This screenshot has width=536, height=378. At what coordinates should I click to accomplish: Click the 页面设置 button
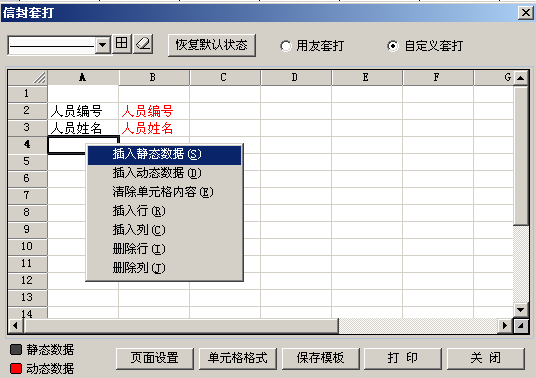pyautogui.click(x=155, y=359)
